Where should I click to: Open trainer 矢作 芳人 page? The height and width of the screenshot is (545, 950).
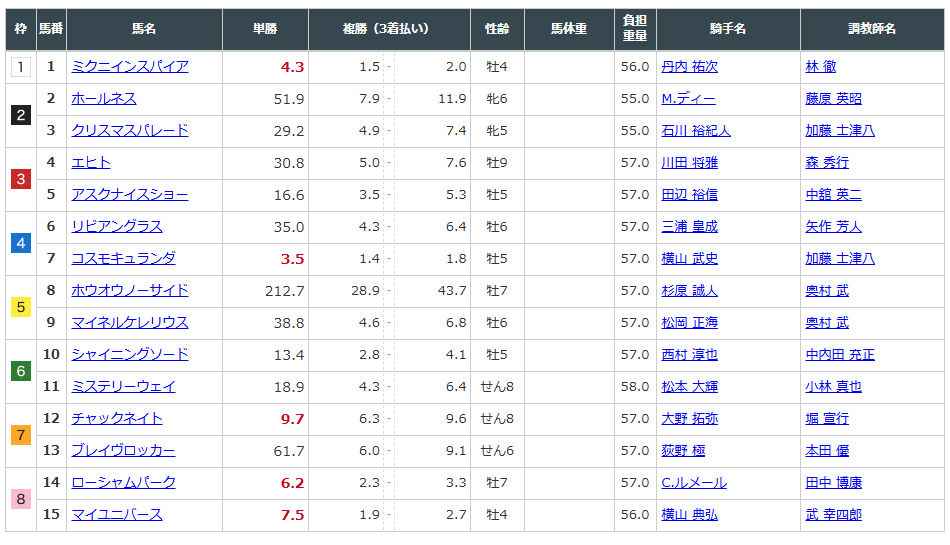(833, 227)
